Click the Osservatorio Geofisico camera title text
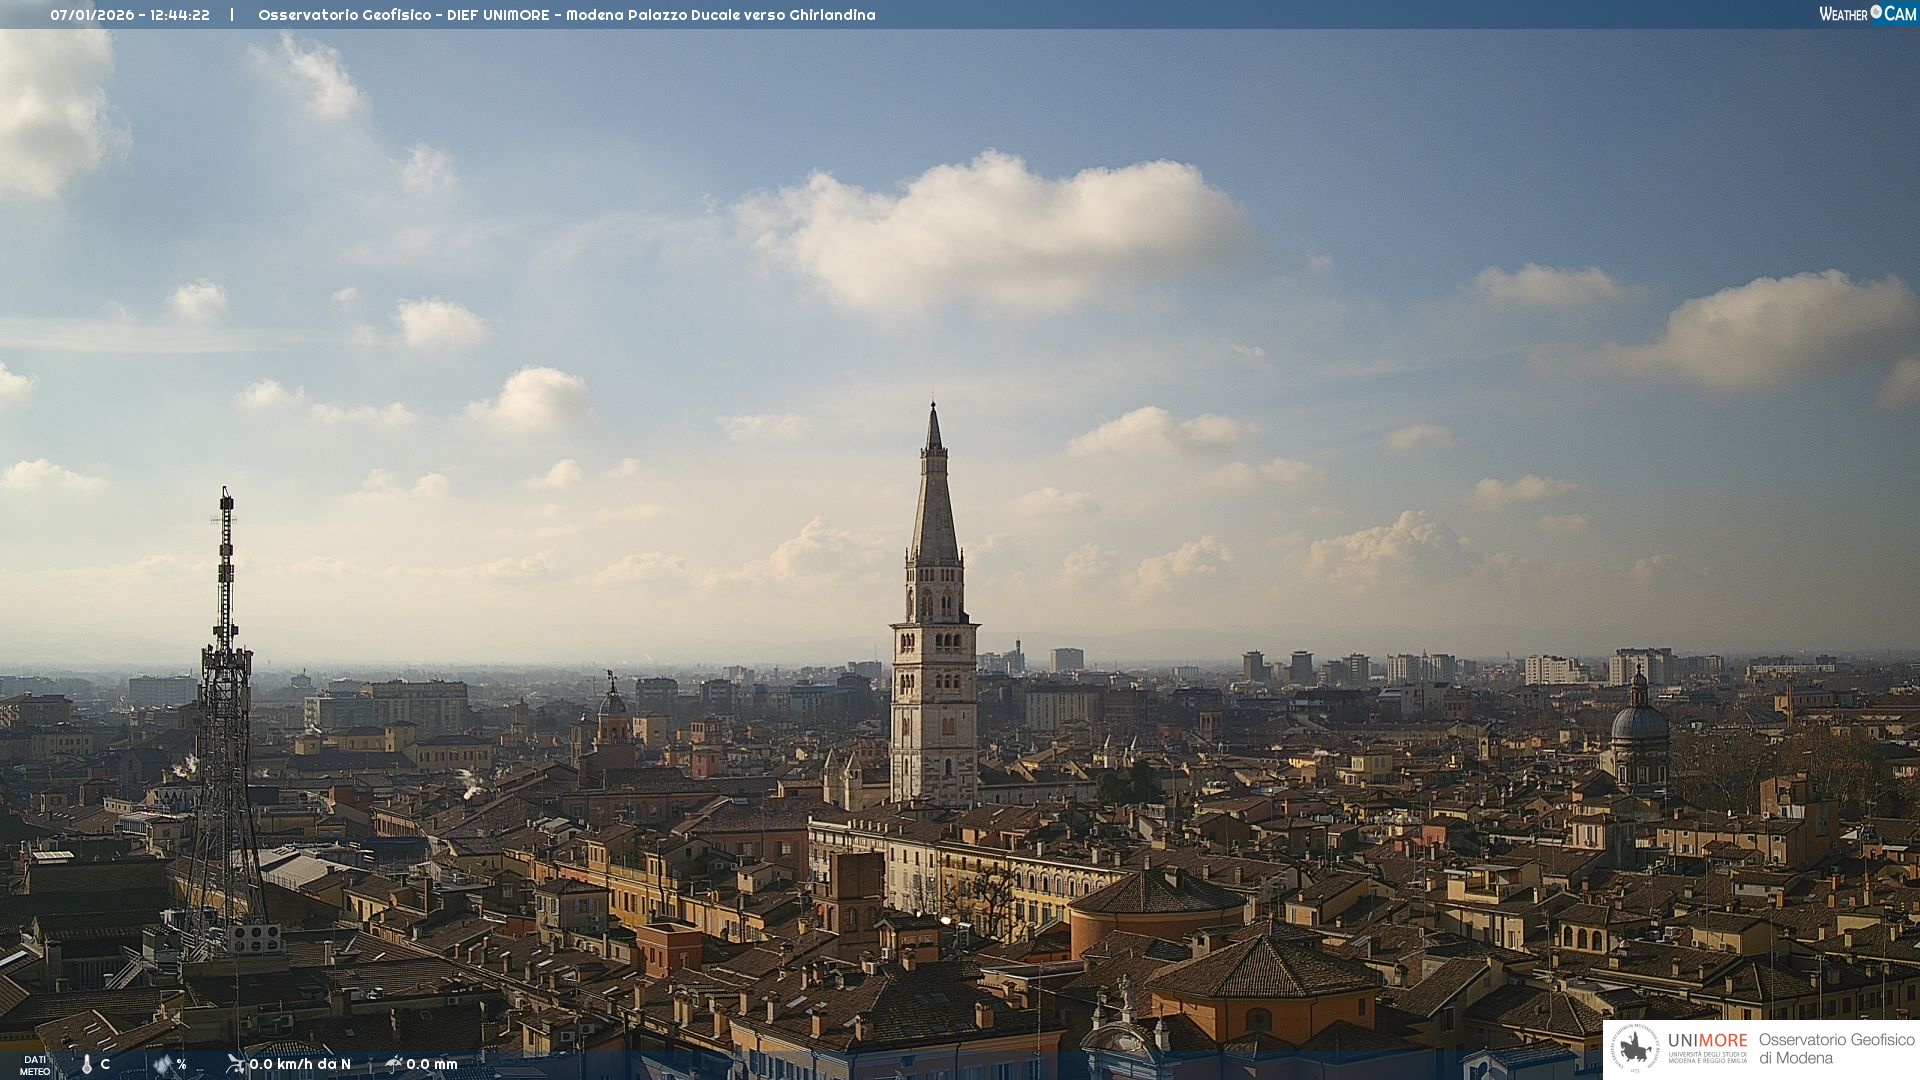Image resolution: width=1920 pixels, height=1080 pixels. coord(566,15)
